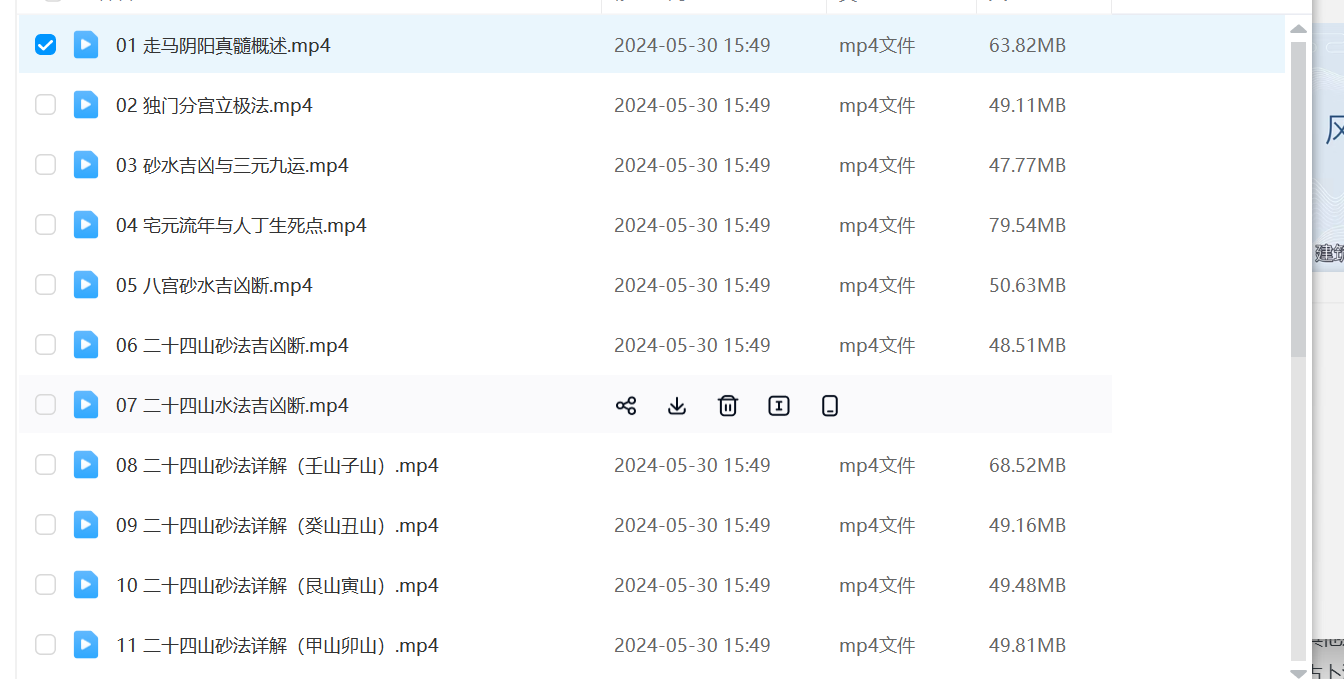Uncheck the 01 走马阴阳真髓概述 checkbox
This screenshot has width=1344, height=679.
coord(45,45)
